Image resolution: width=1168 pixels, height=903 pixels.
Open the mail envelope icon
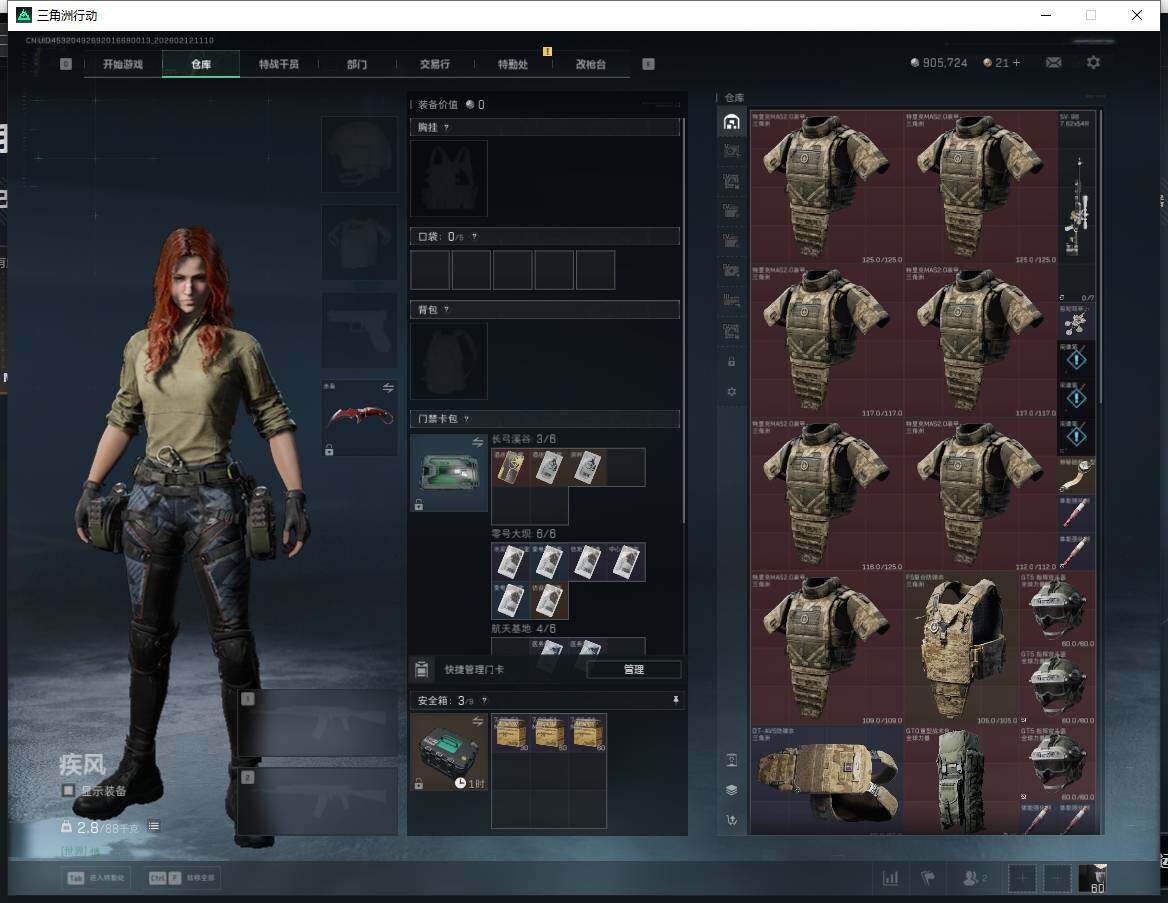point(1053,63)
